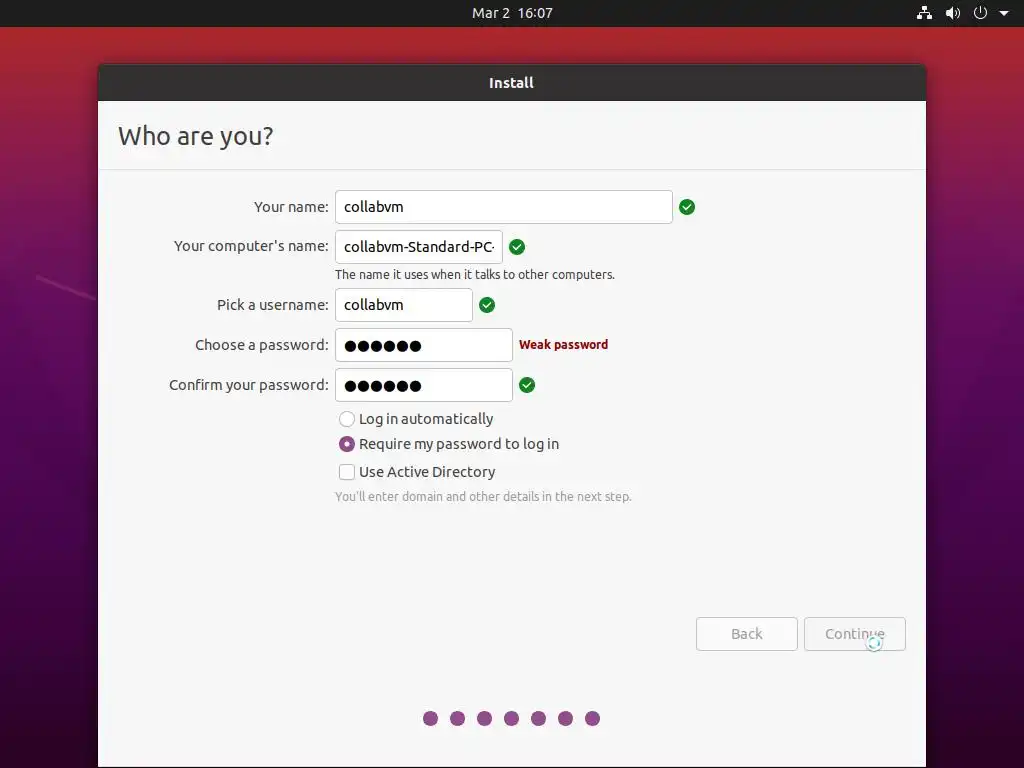This screenshot has height=768, width=1024.
Task: Proceed with the Continue button
Action: click(854, 633)
